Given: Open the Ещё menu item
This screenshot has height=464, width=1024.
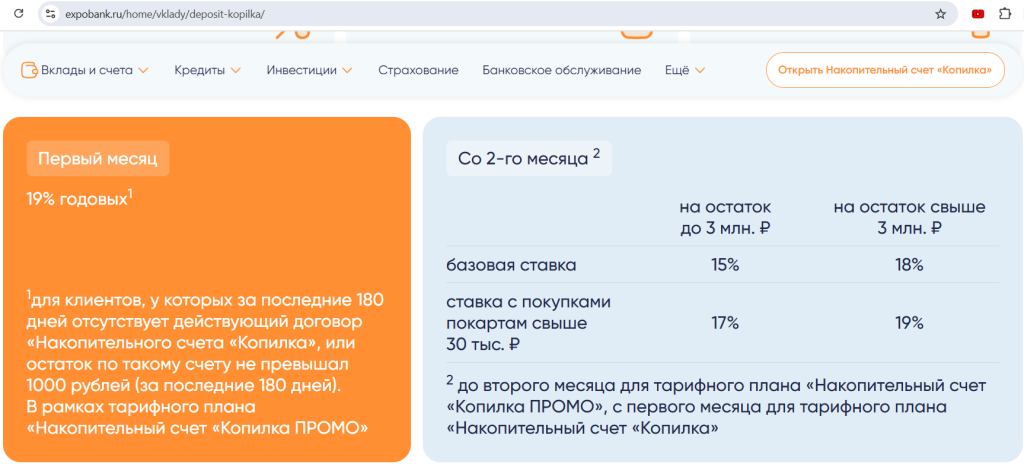Looking at the screenshot, I should pos(677,70).
